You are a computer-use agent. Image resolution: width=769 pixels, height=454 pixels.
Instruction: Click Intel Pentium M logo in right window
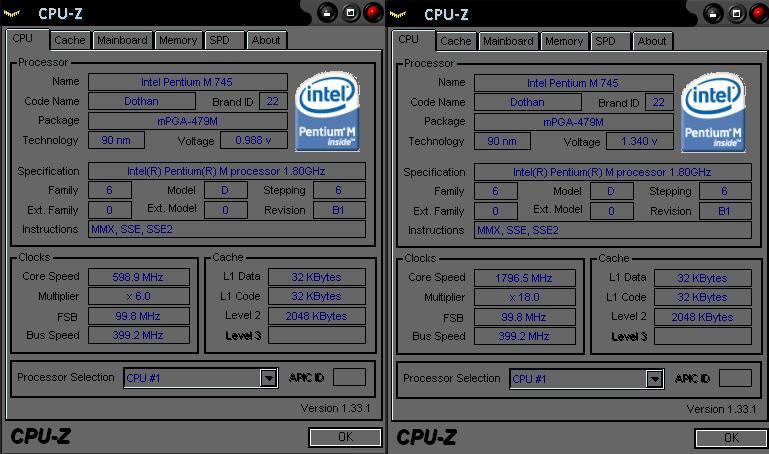point(713,112)
